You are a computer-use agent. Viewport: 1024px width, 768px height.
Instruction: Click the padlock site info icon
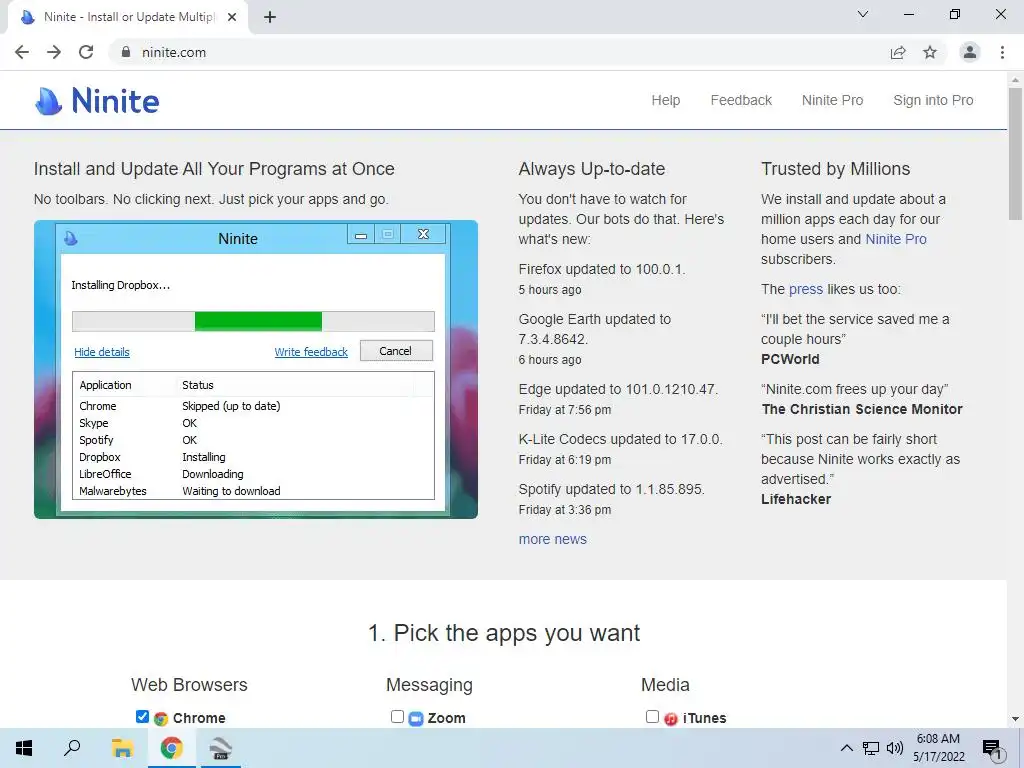126,52
